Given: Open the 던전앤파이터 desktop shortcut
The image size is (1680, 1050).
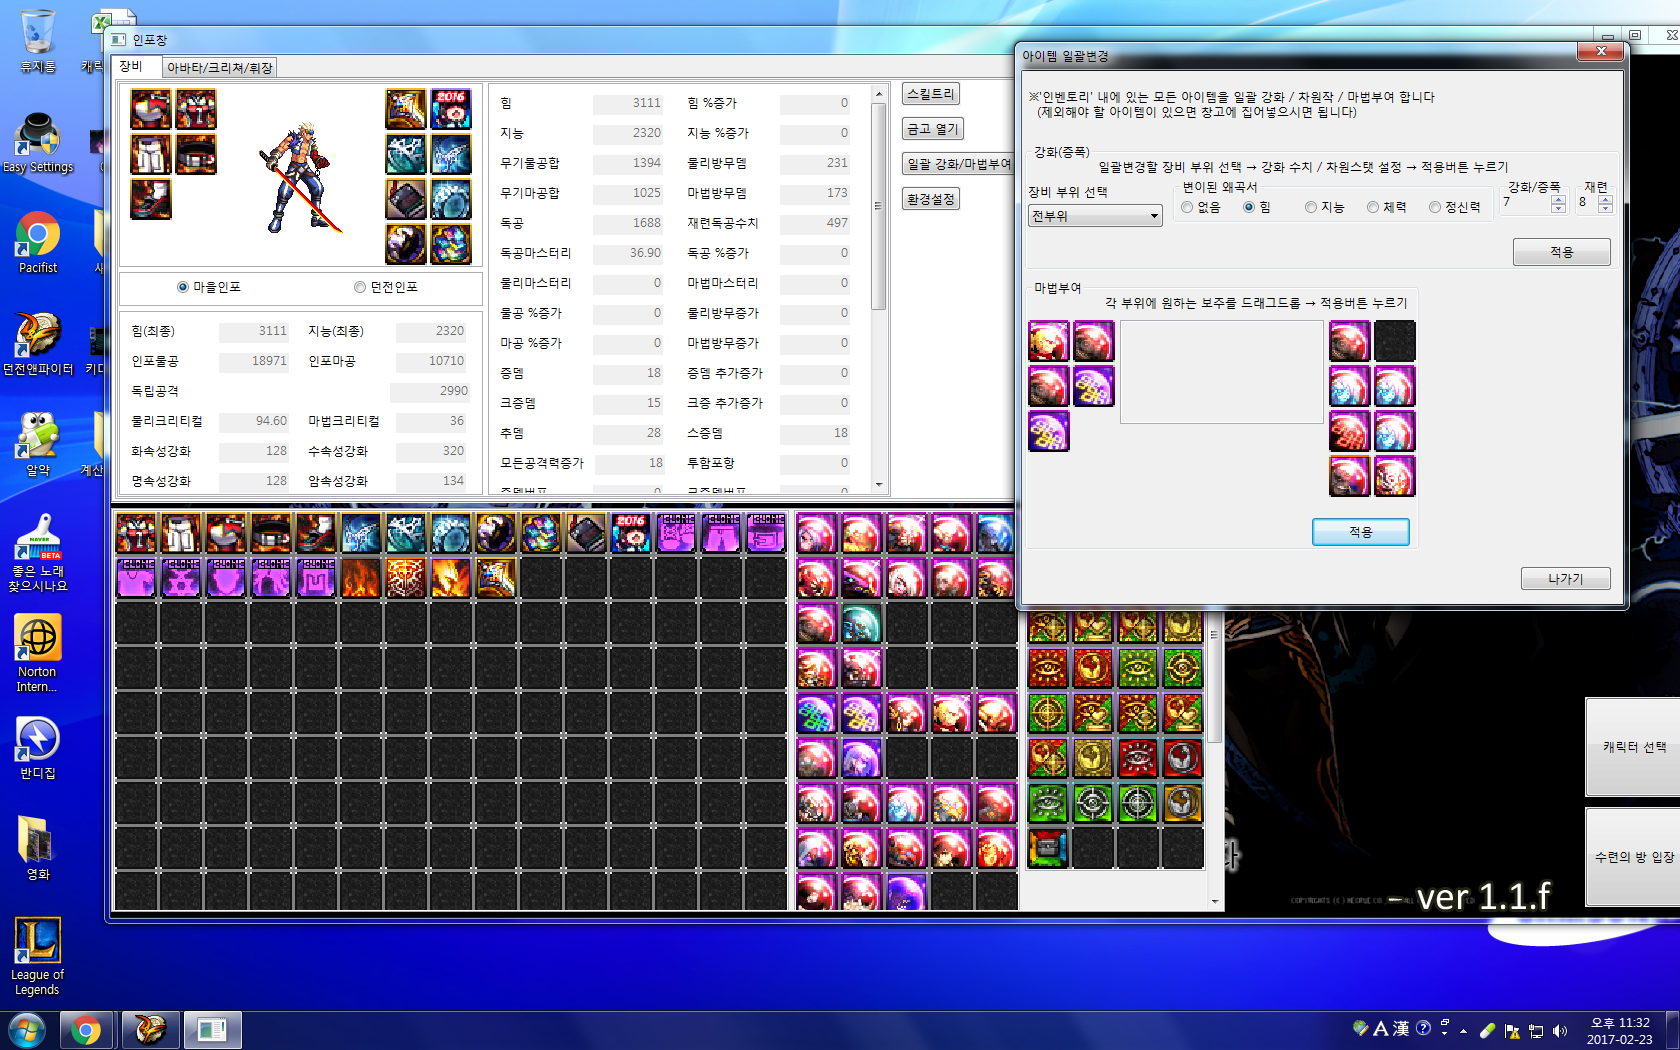Looking at the screenshot, I should tap(38, 344).
